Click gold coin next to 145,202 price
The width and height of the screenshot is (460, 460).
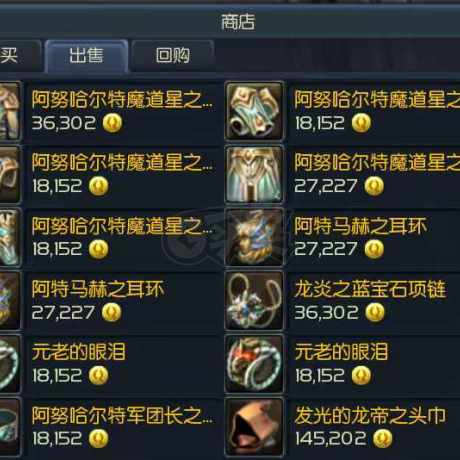tap(383, 438)
